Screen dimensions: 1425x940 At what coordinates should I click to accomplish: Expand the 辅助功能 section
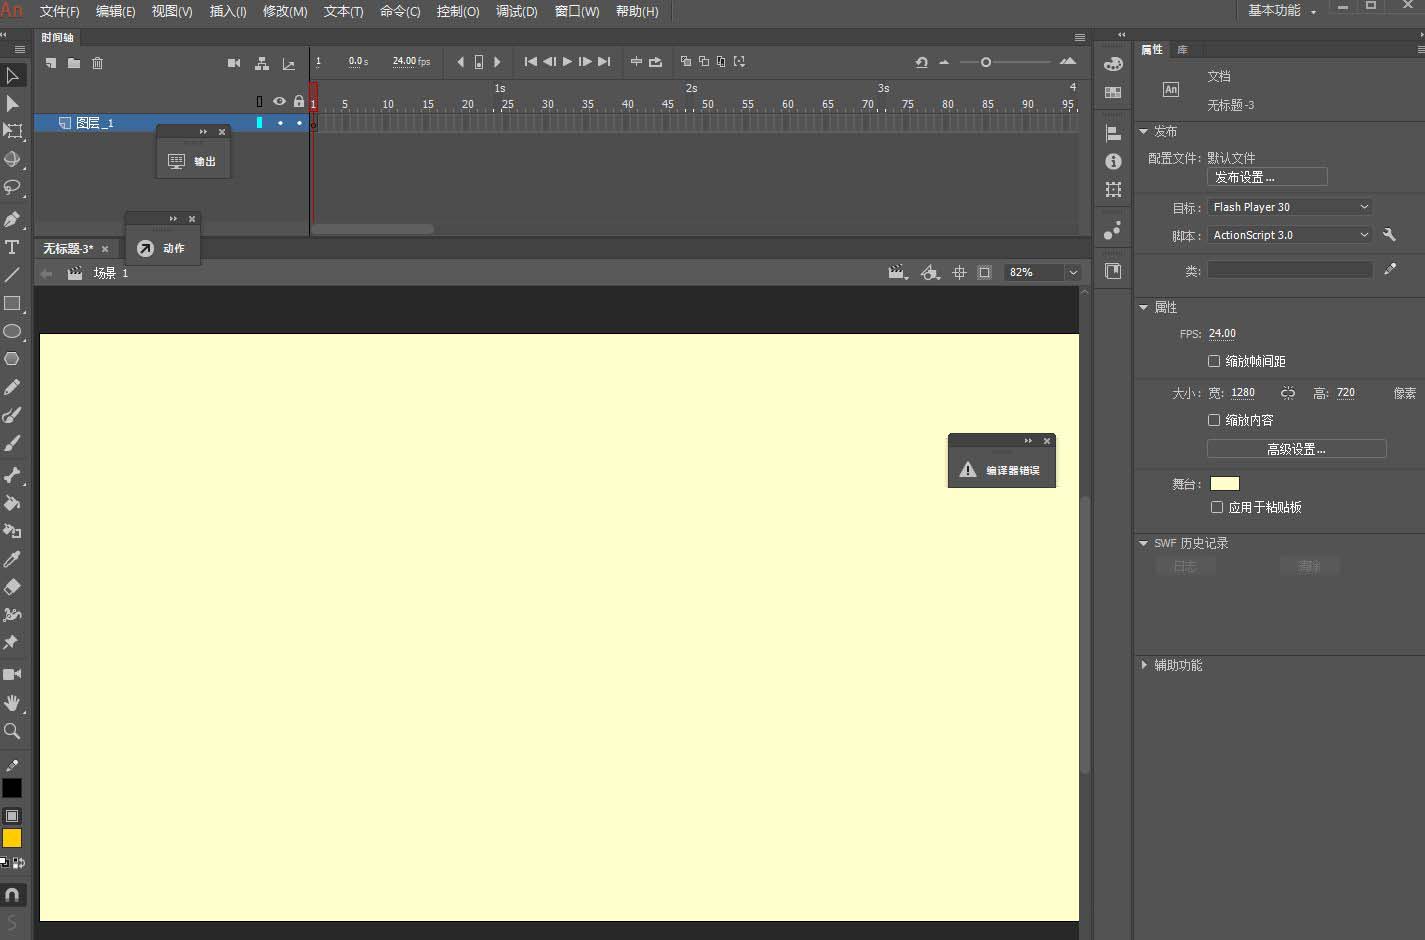(x=1144, y=665)
